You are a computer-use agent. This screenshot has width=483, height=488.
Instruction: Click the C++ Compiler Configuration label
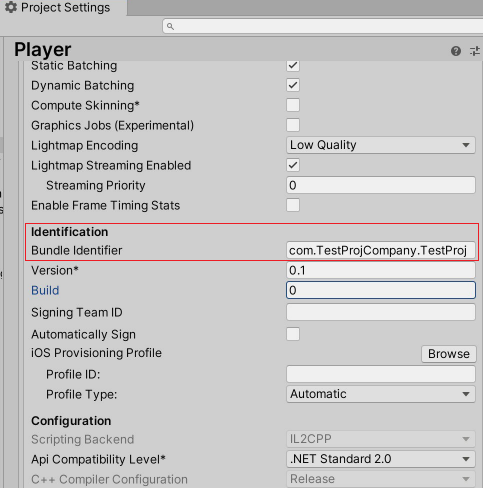click(x=109, y=479)
